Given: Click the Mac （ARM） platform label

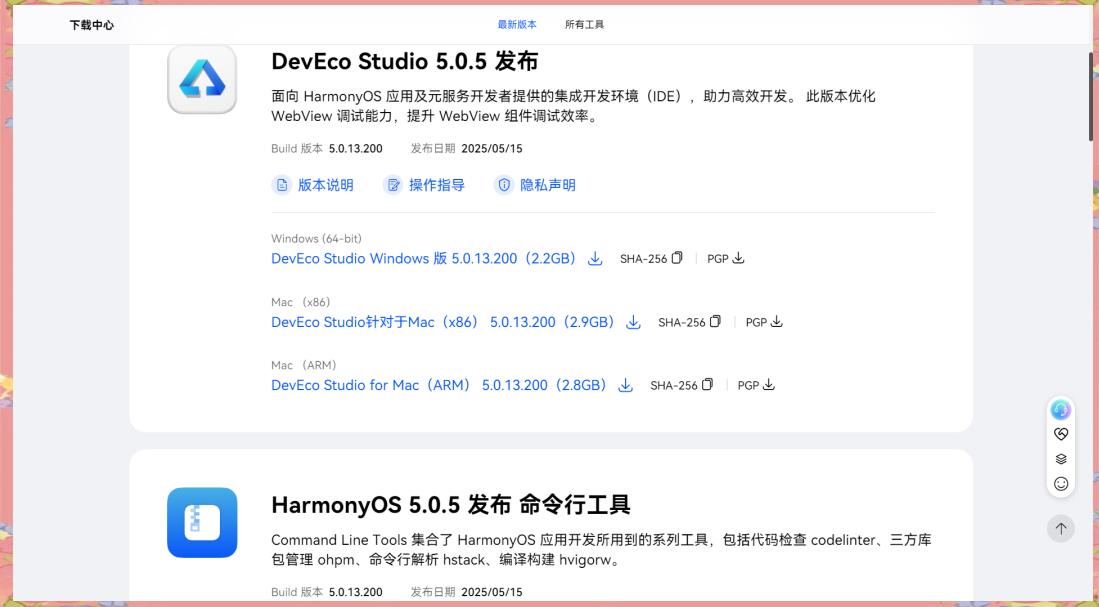Looking at the screenshot, I should click(x=304, y=365).
